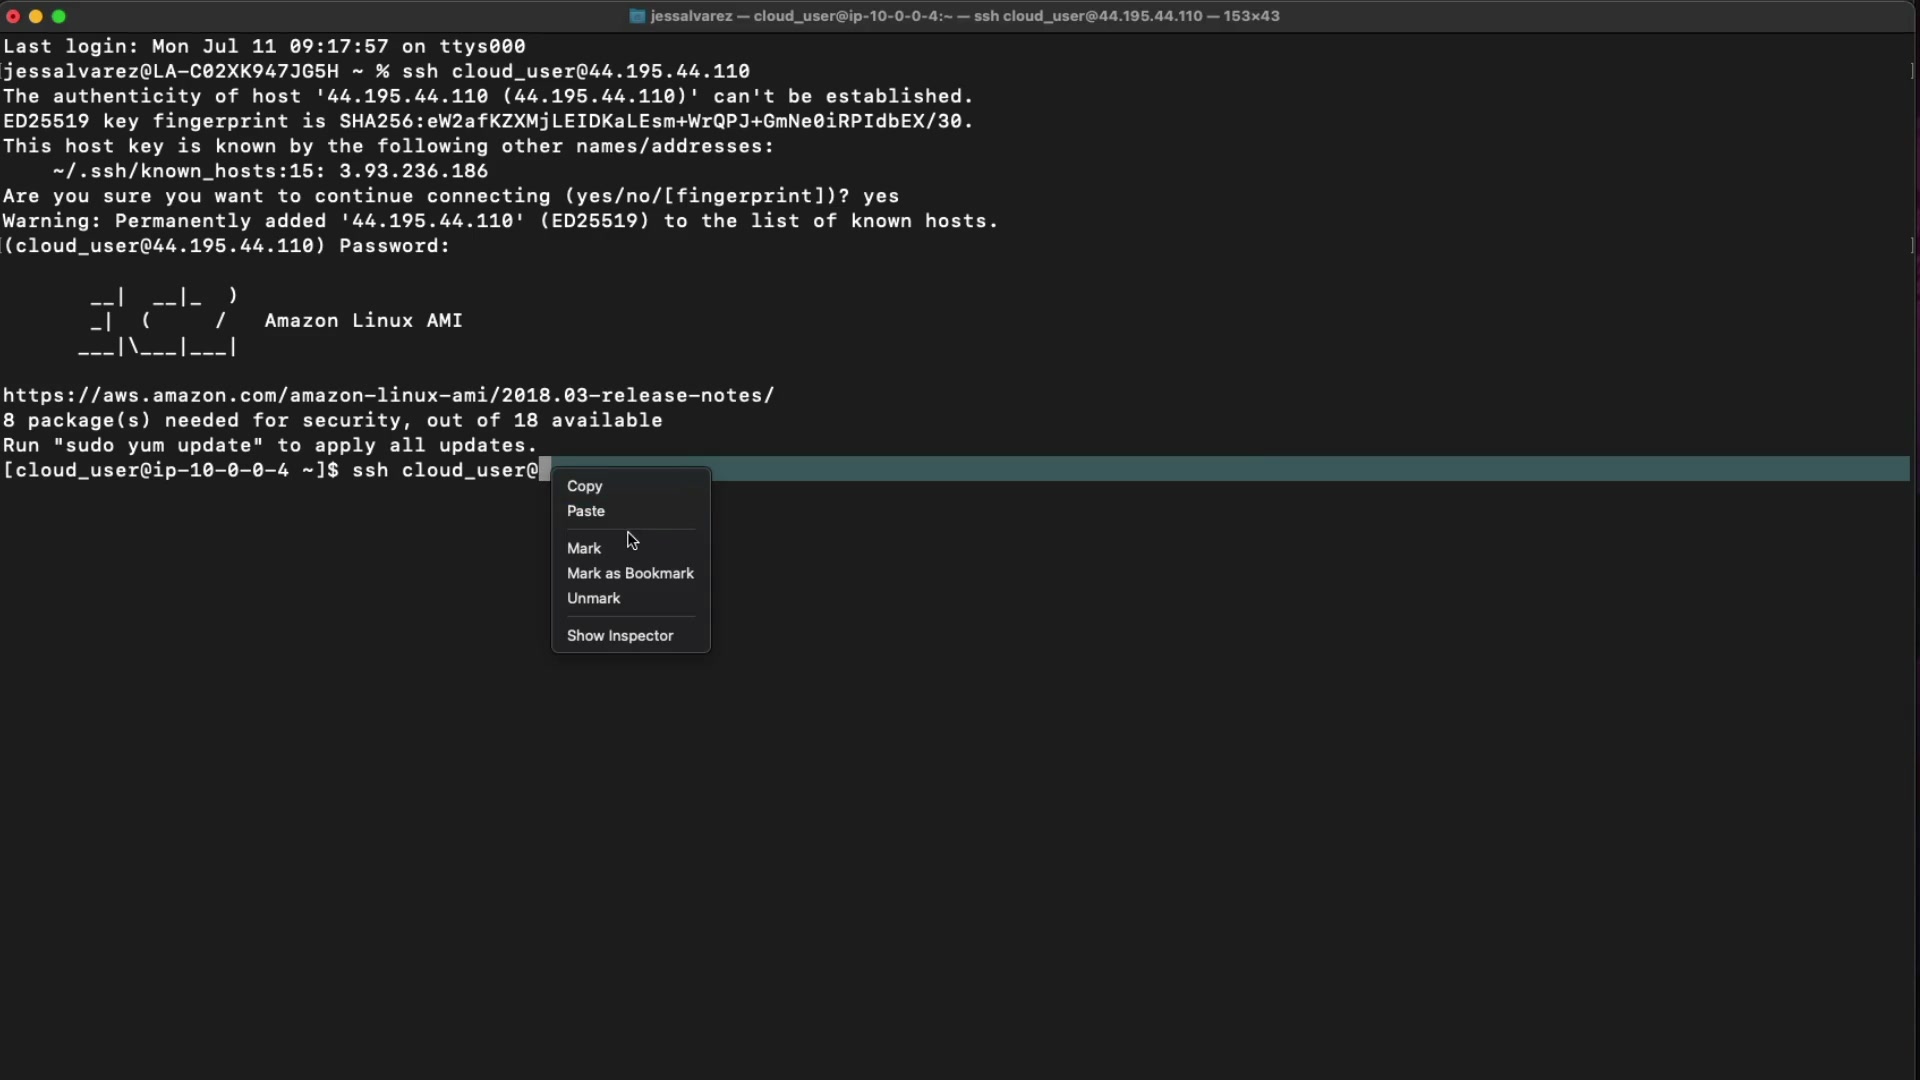Click the 3.93.236.186 known_hosts address
Image resolution: width=1920 pixels, height=1080 pixels.
point(413,171)
